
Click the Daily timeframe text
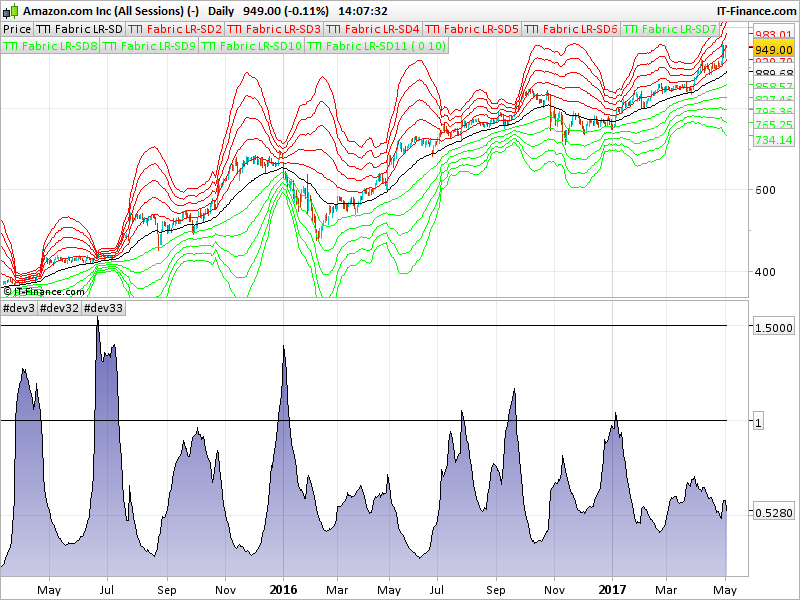click(x=221, y=11)
